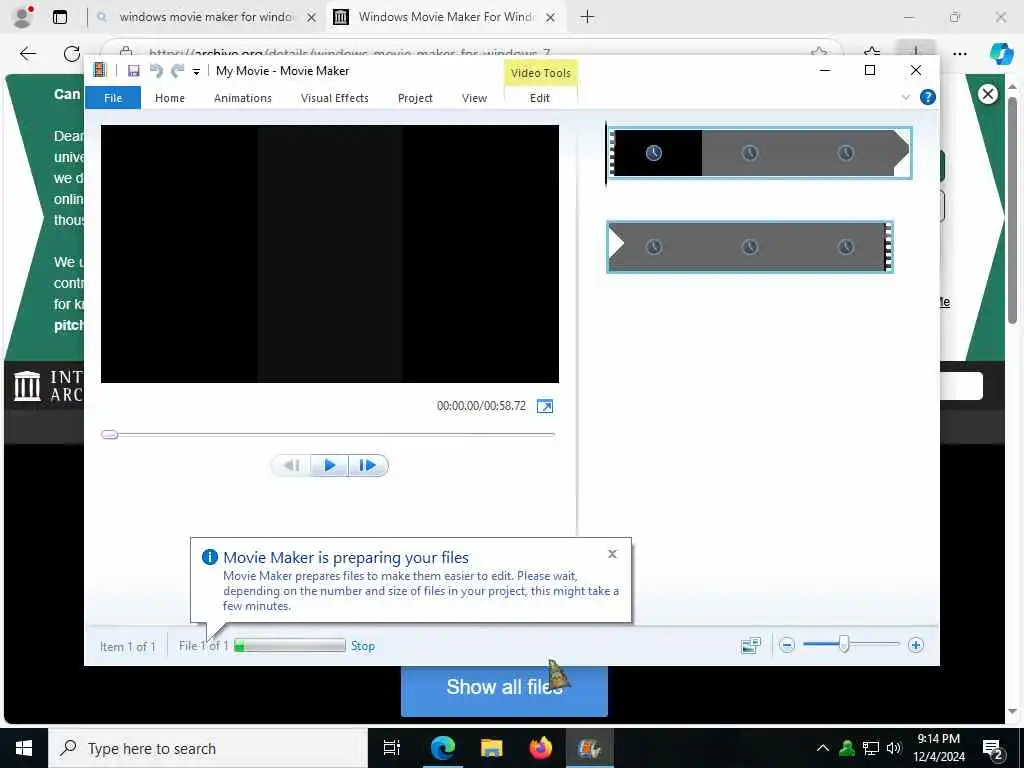Open Task View from the taskbar
The height and width of the screenshot is (768, 1024).
click(x=392, y=748)
